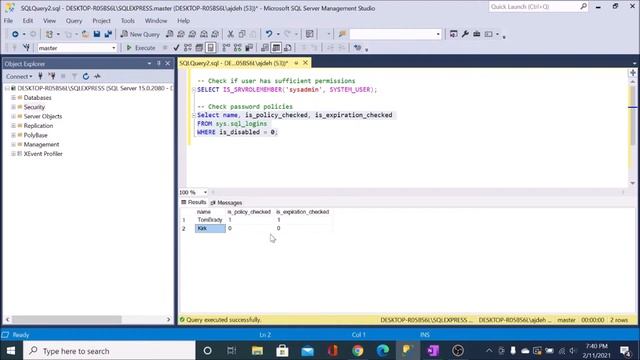Click the Find in Files icon

pyautogui.click(x=342, y=34)
